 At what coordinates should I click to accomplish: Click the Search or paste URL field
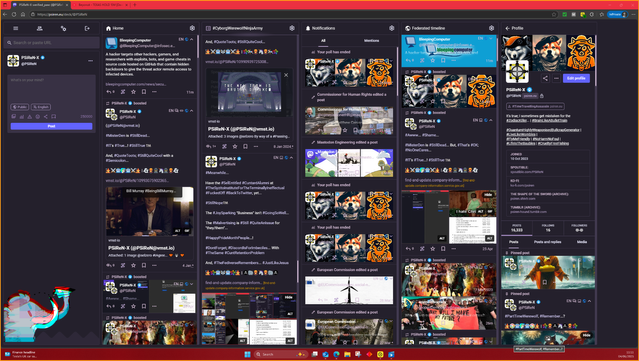51,42
